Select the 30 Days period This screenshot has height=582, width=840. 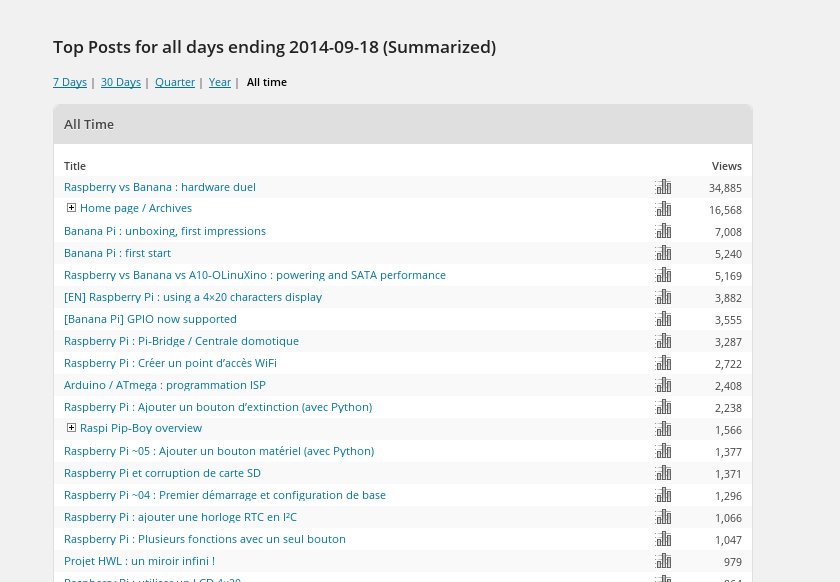tap(121, 82)
